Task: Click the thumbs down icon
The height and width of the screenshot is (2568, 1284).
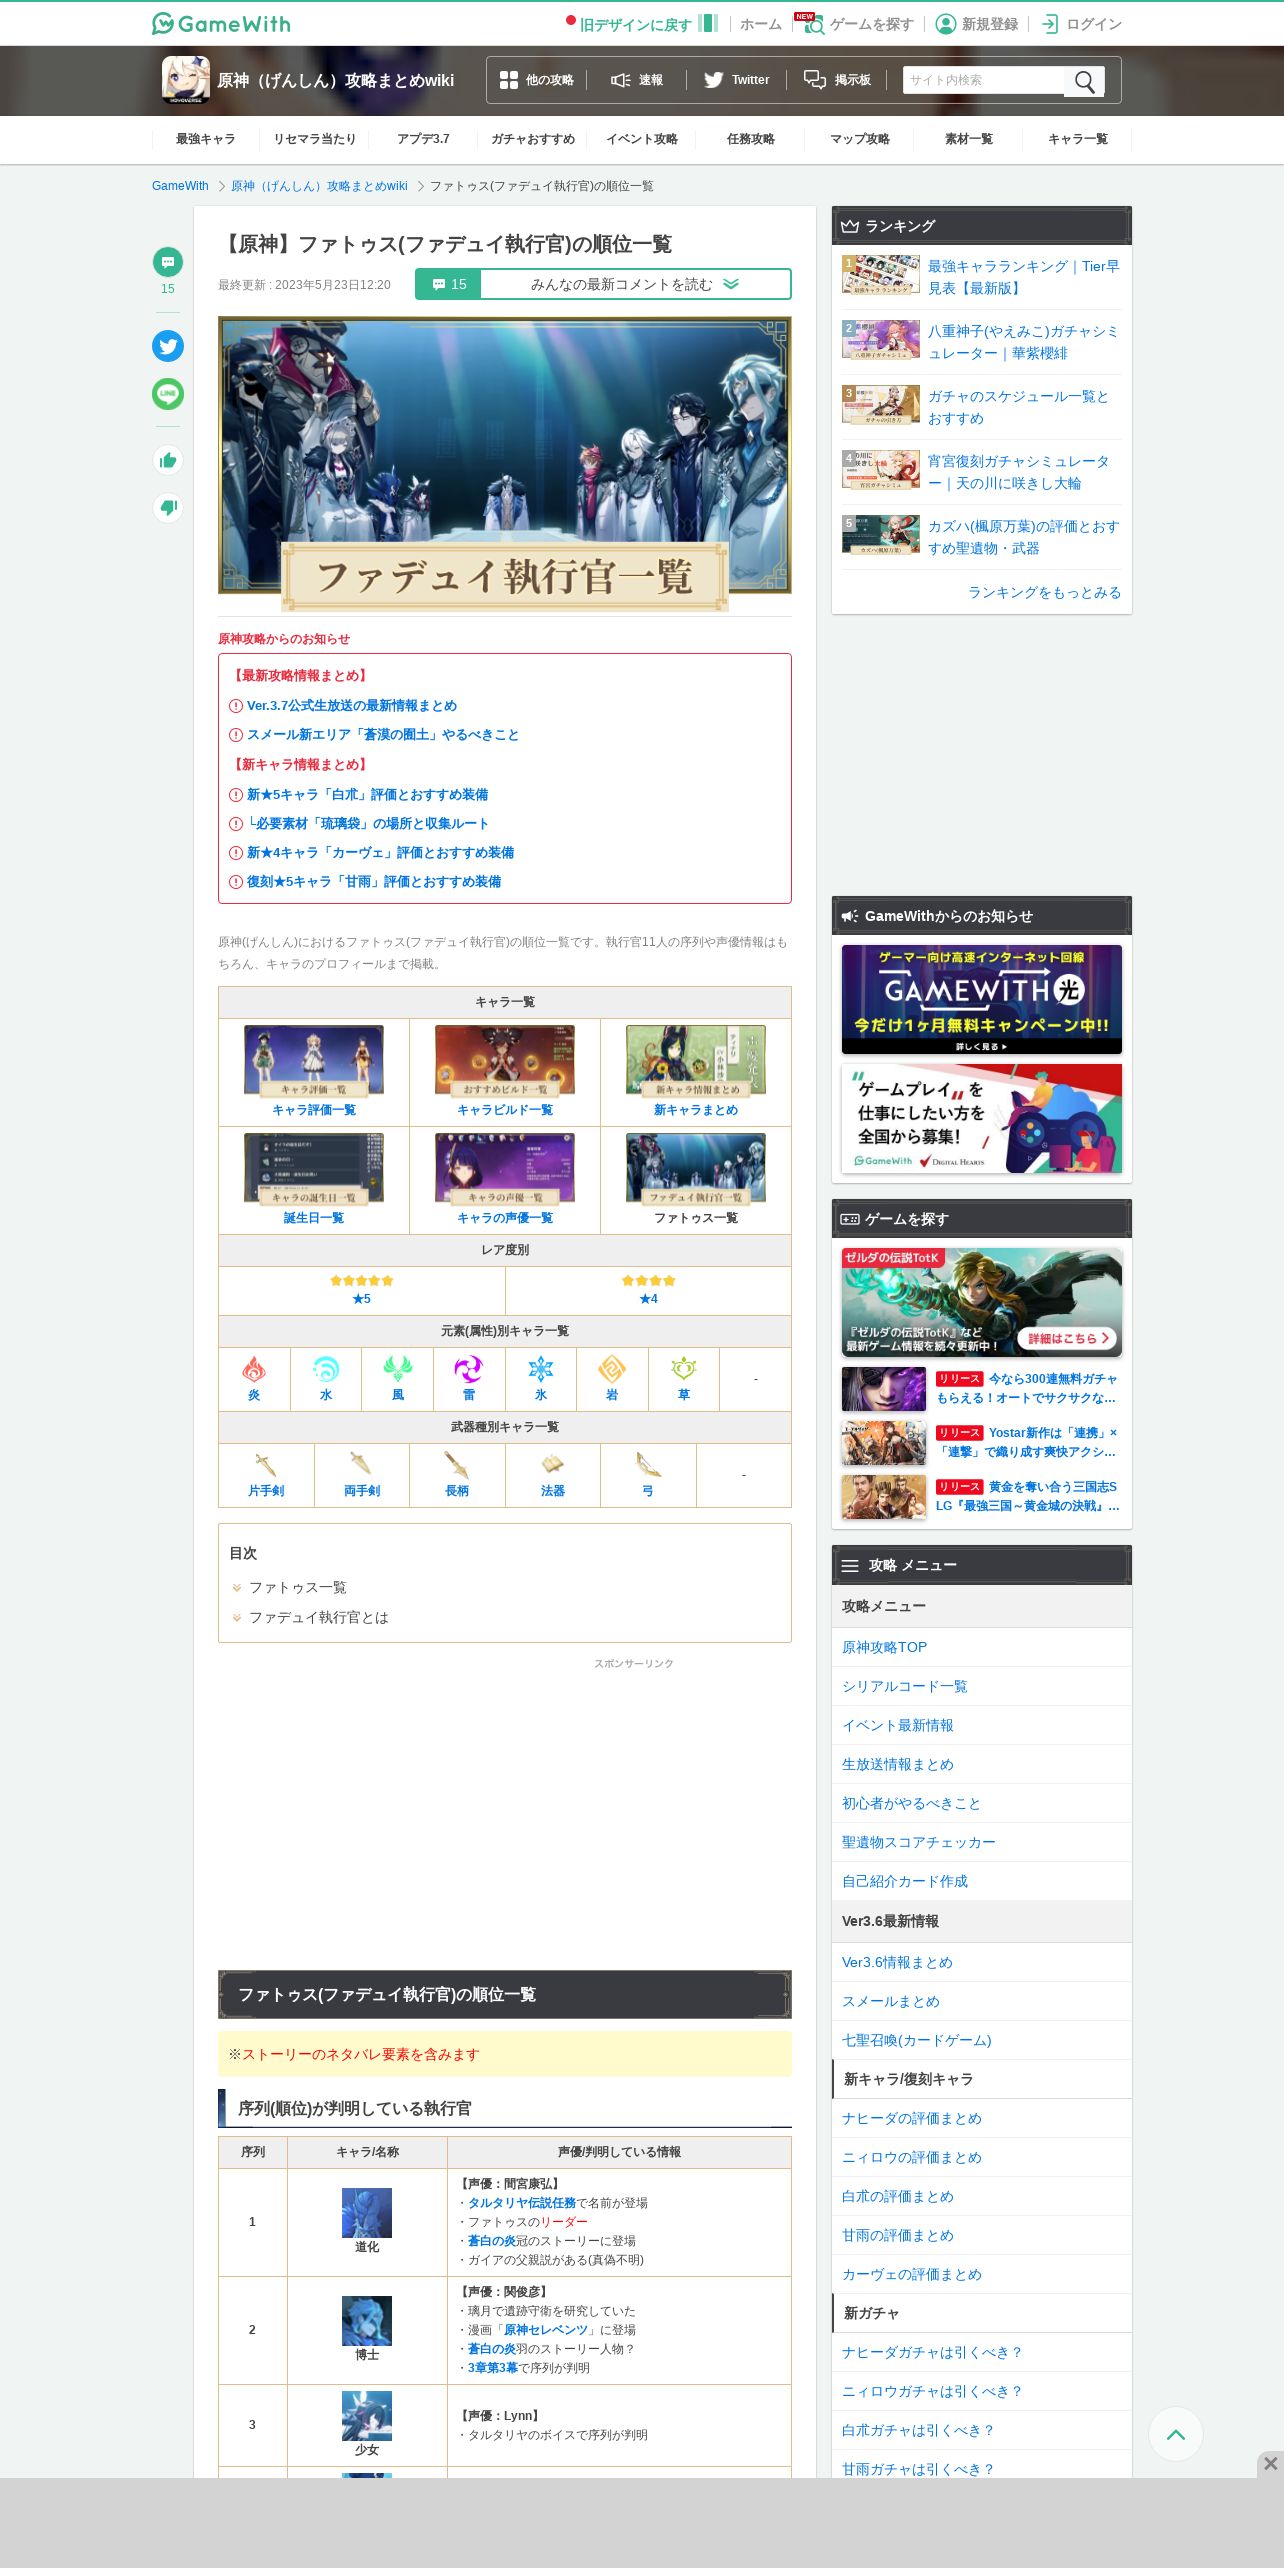Action: (x=168, y=507)
